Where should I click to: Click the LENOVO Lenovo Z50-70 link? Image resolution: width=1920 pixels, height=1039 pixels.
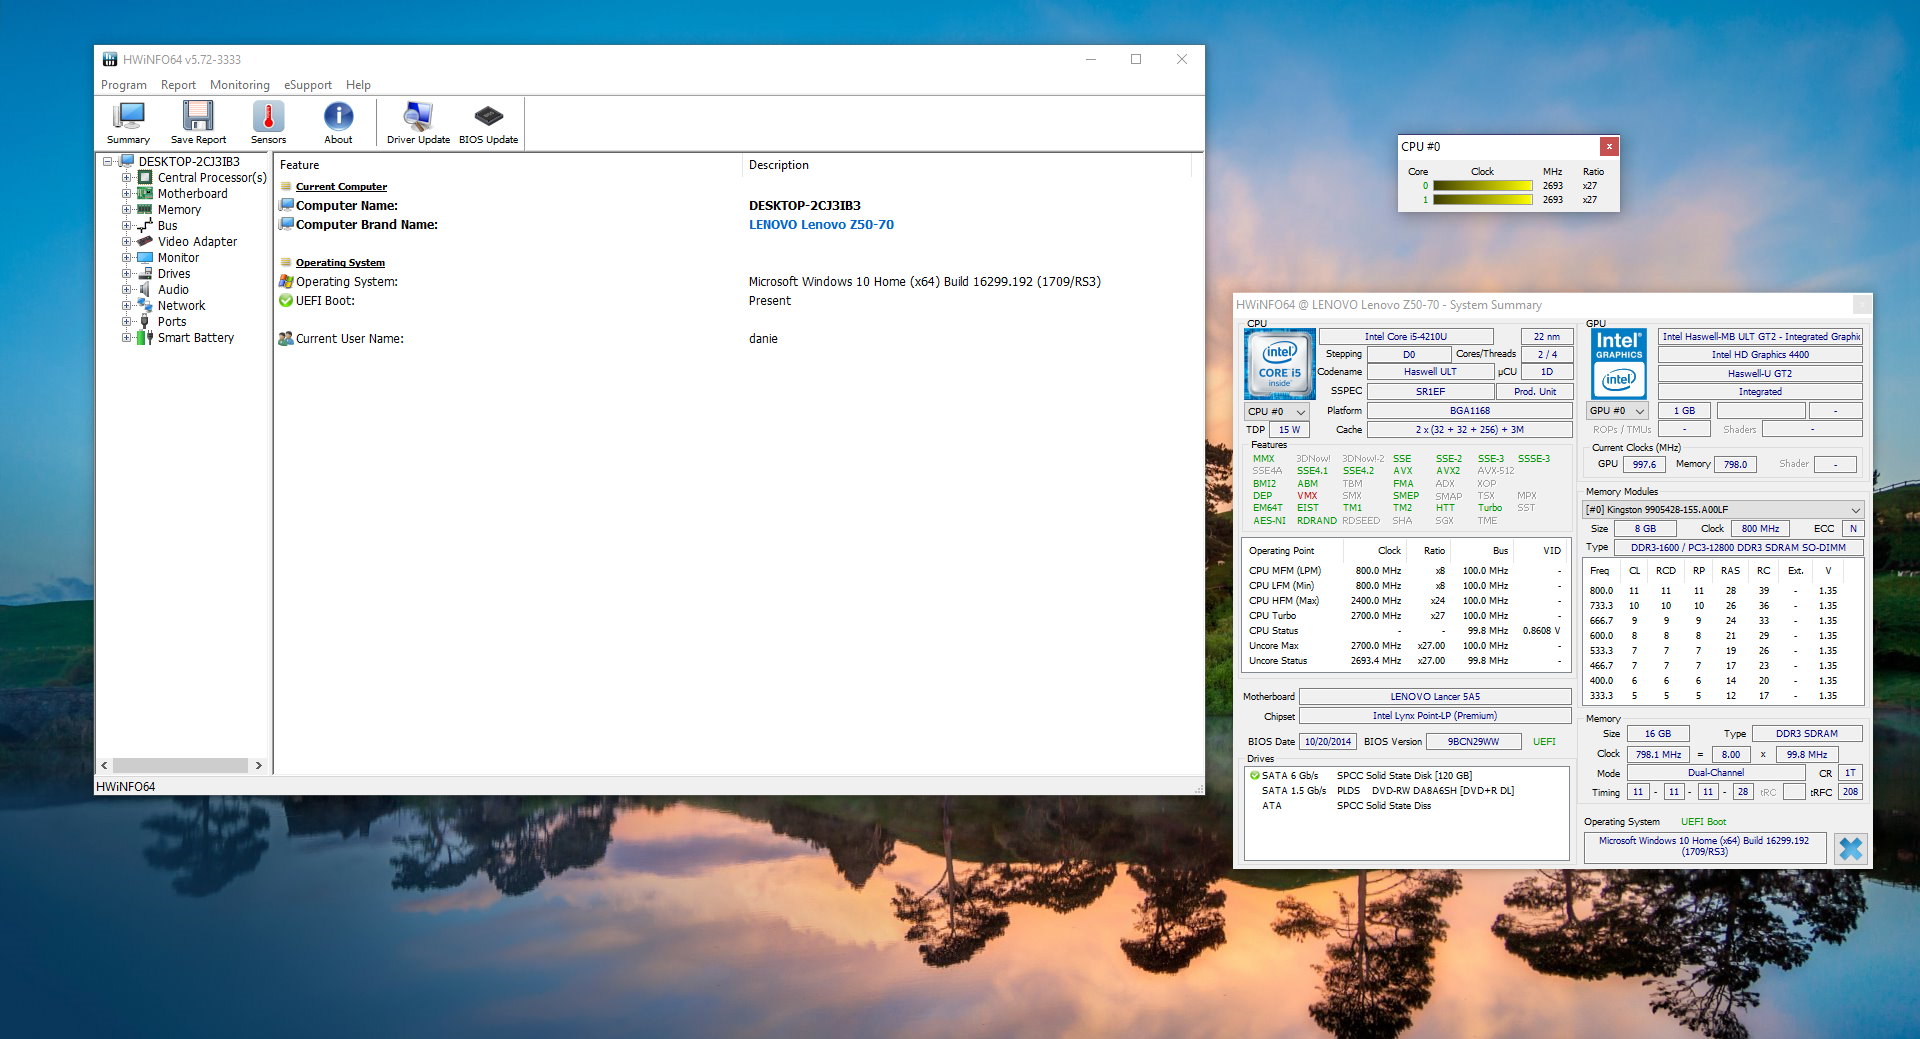point(821,225)
